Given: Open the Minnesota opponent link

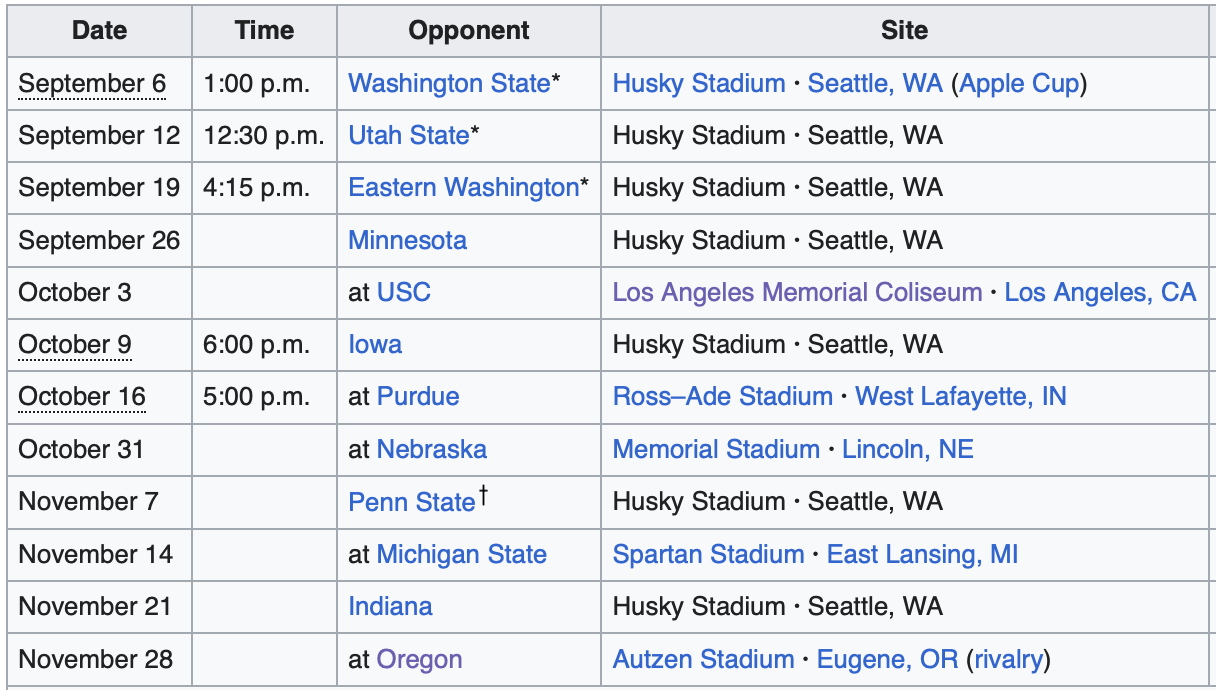Looking at the screenshot, I should (x=407, y=240).
